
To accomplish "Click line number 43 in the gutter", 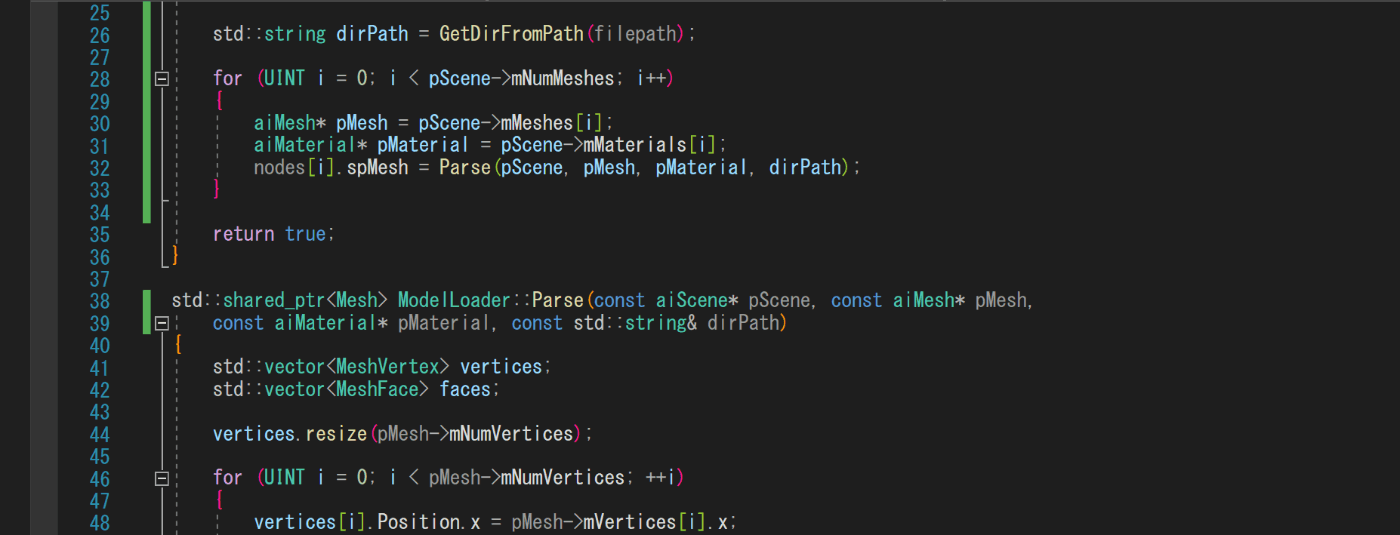I will 99,411.
